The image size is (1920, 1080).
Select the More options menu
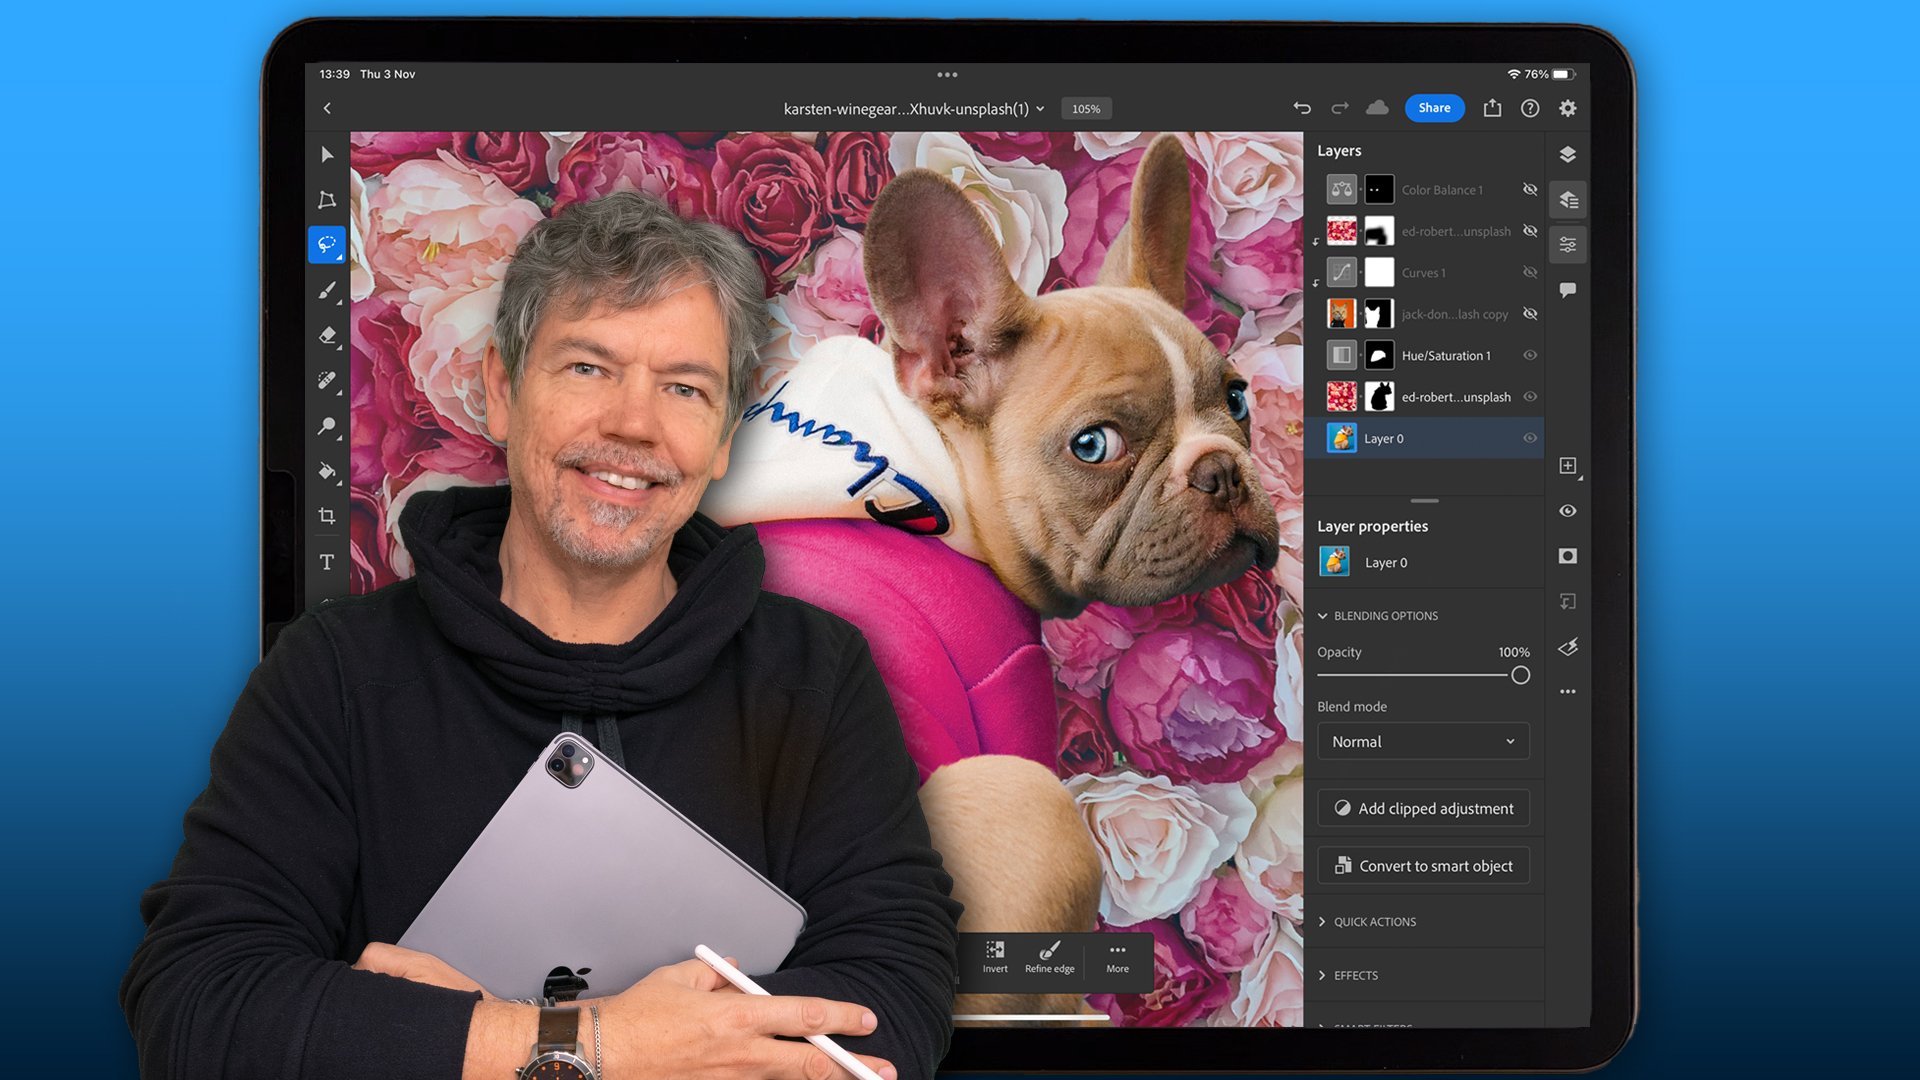[1117, 955]
